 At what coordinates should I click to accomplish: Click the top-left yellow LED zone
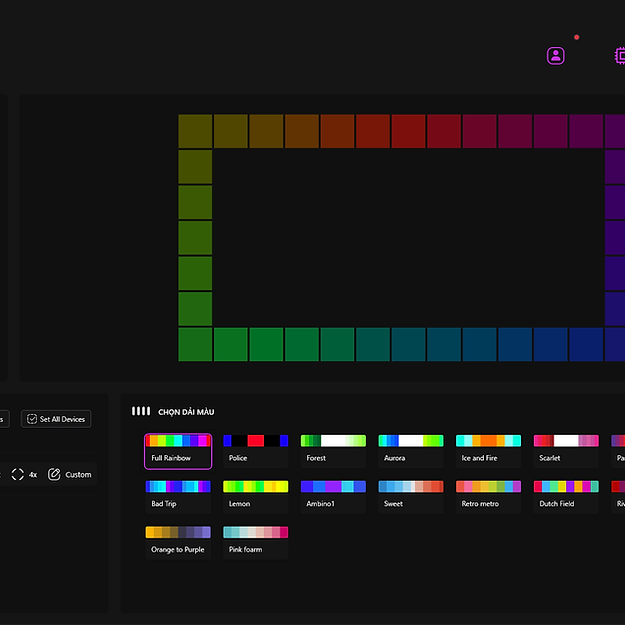195,131
